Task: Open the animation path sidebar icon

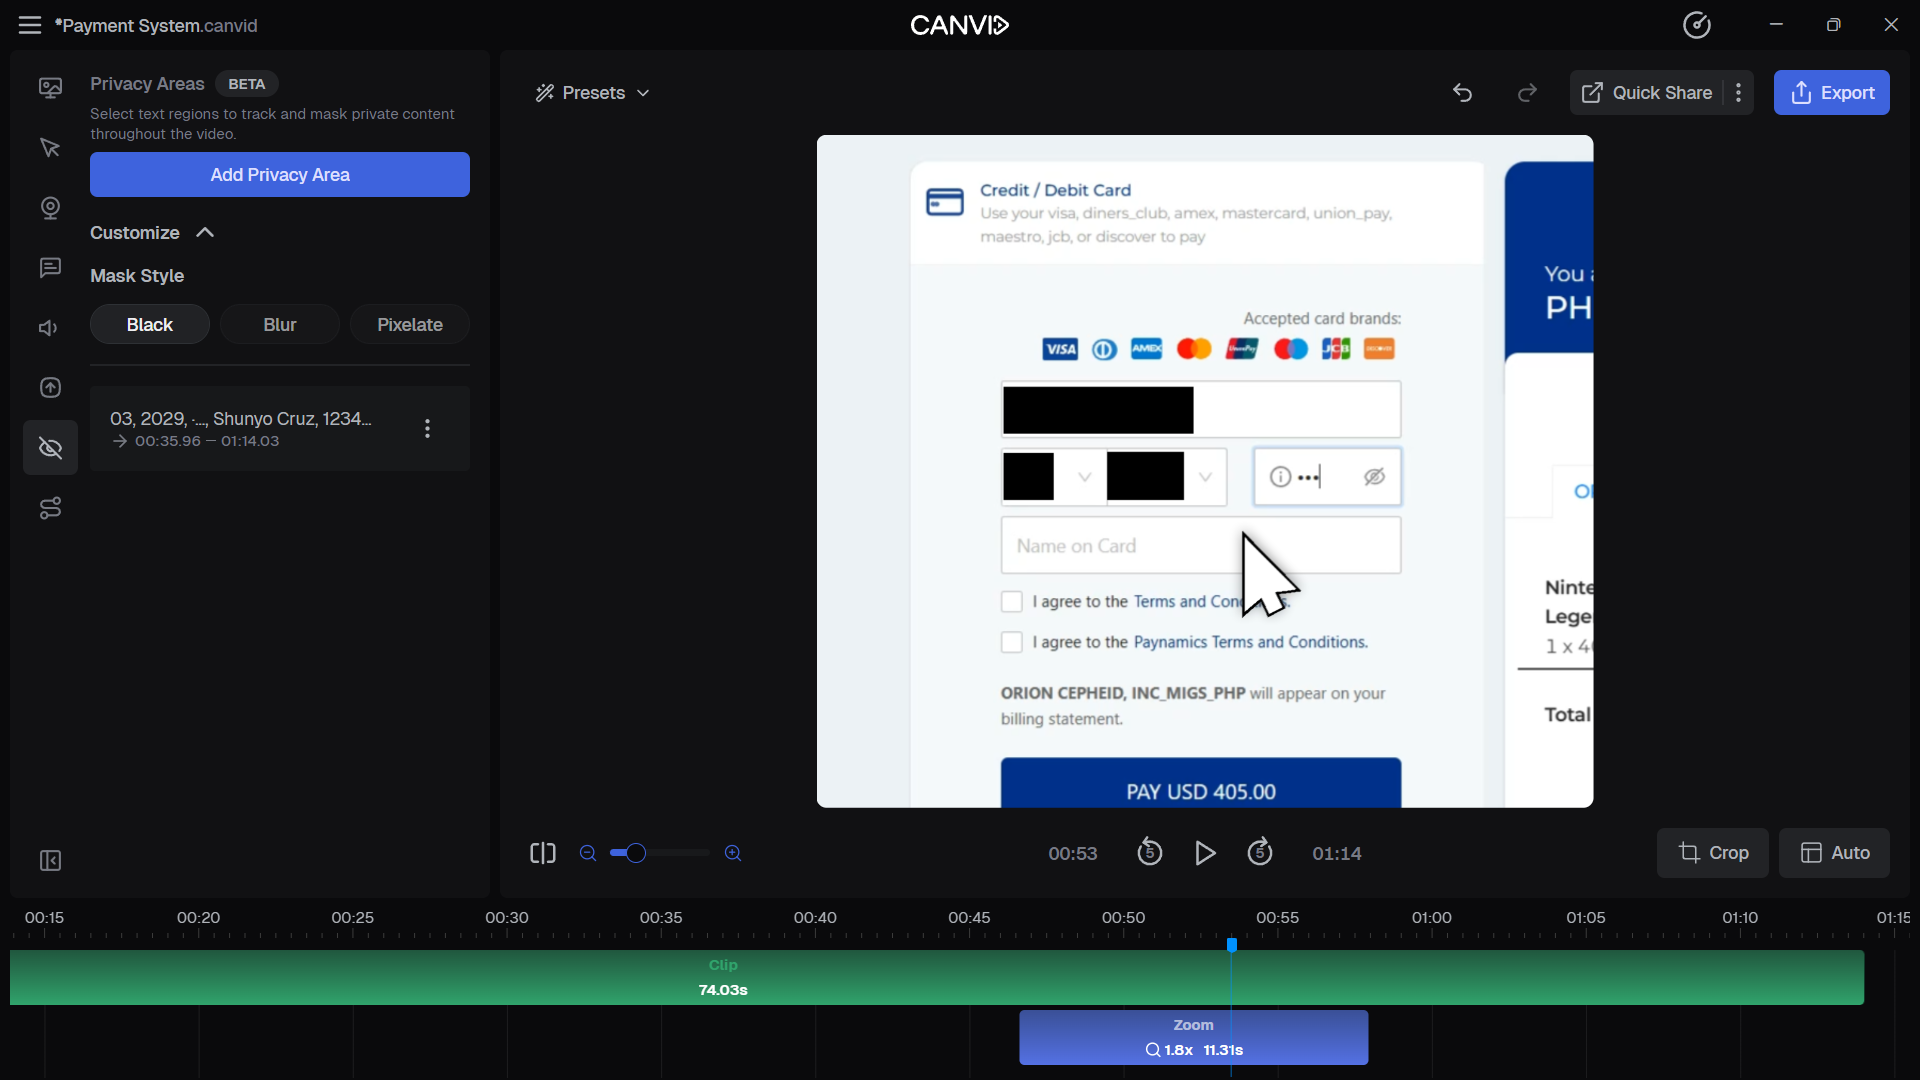Action: [50, 508]
